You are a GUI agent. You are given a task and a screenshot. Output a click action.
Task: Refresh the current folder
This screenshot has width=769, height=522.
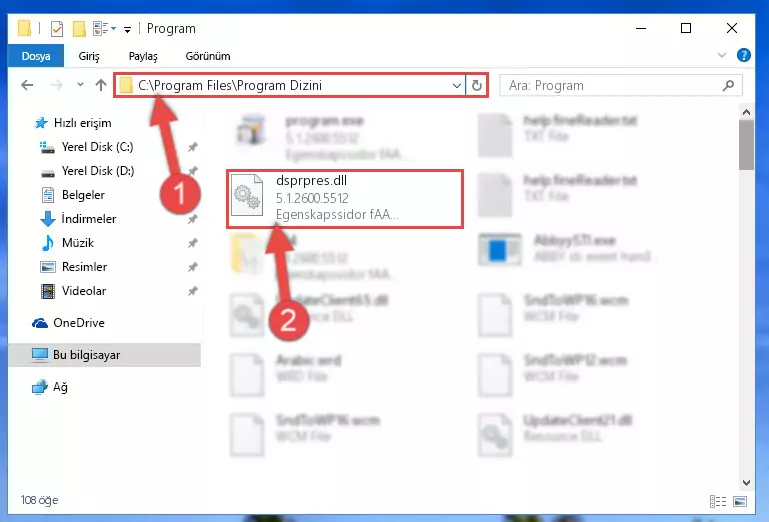476,85
